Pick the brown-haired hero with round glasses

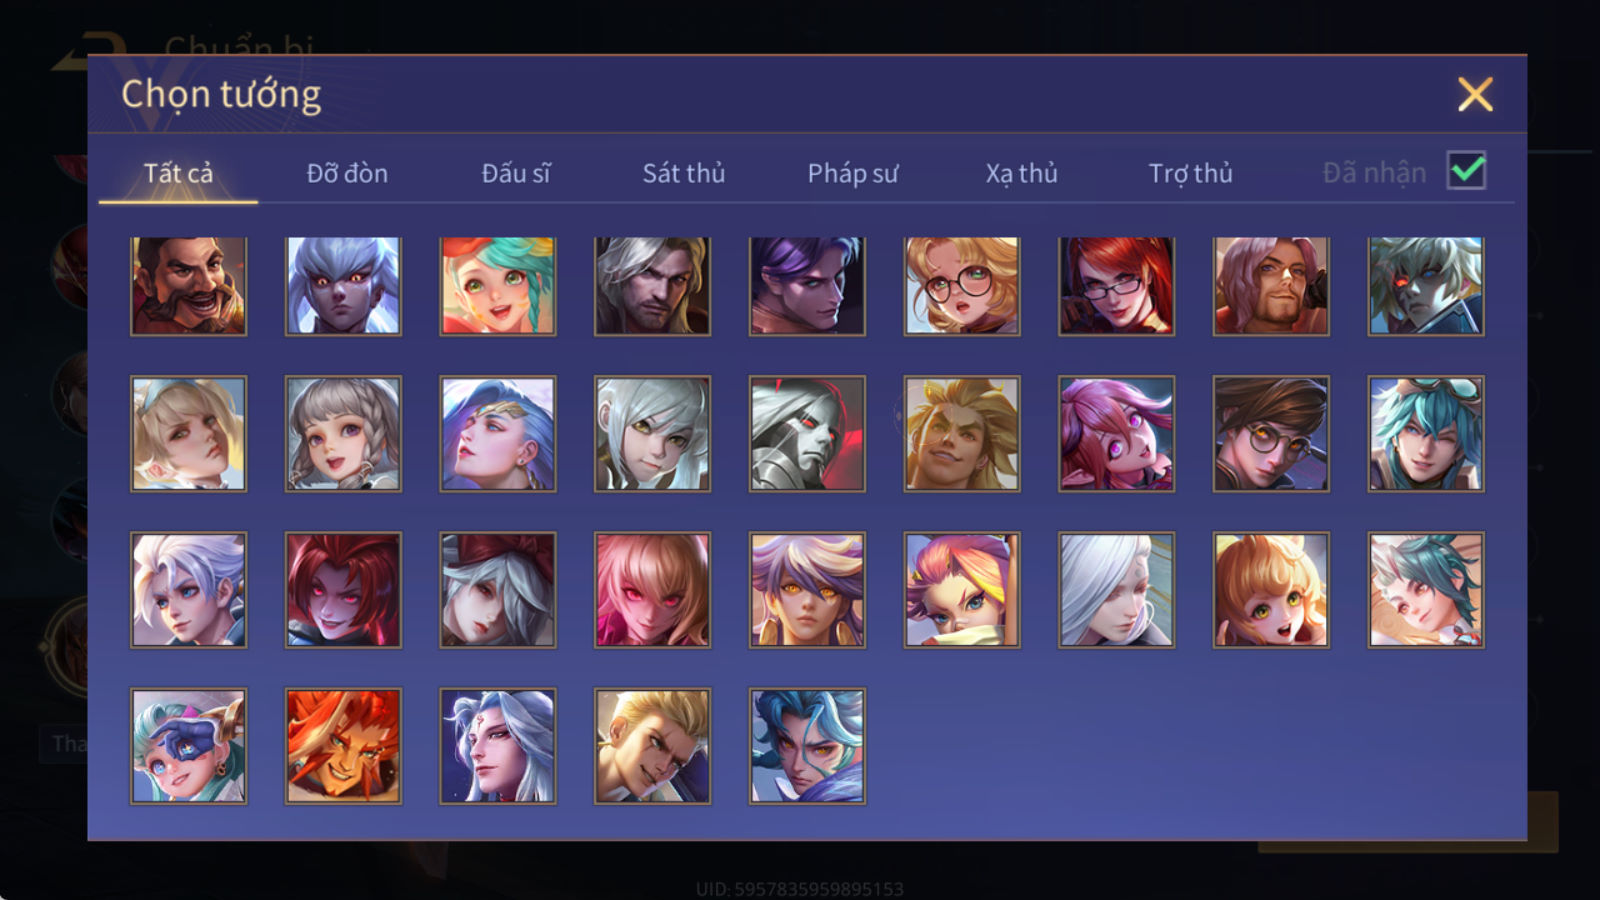1270,434
